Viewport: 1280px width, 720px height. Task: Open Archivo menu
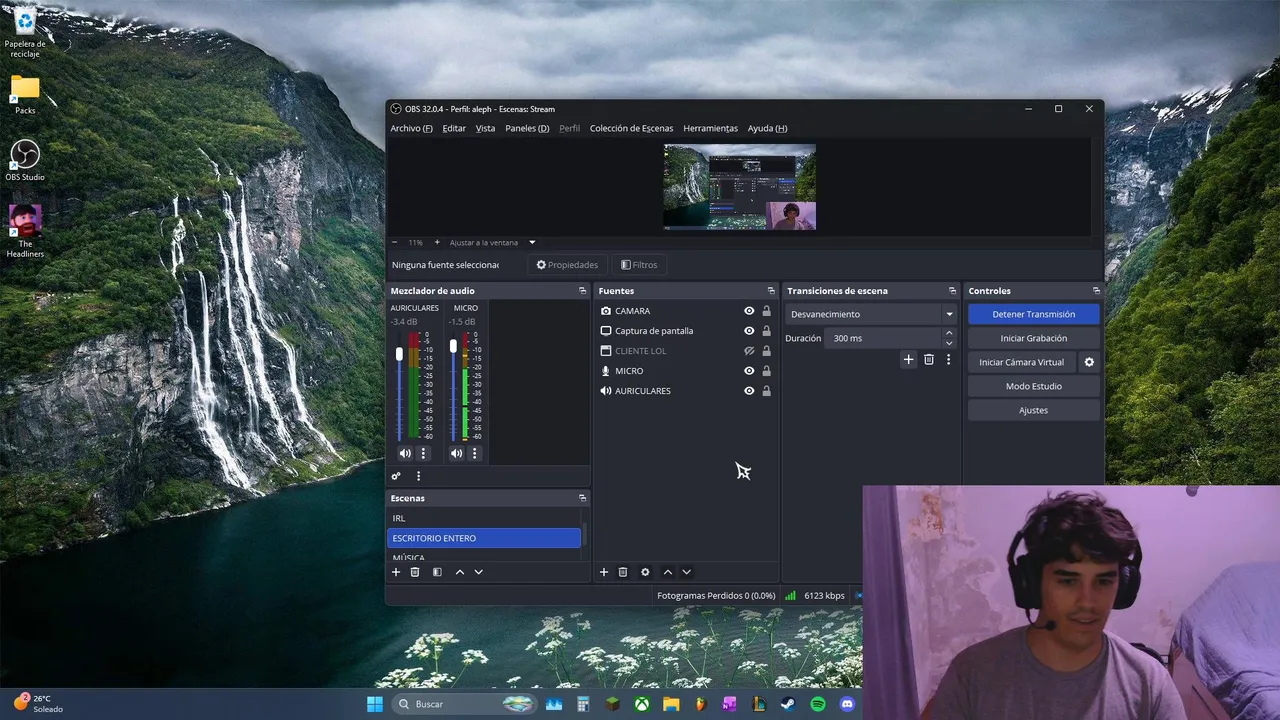pos(411,128)
